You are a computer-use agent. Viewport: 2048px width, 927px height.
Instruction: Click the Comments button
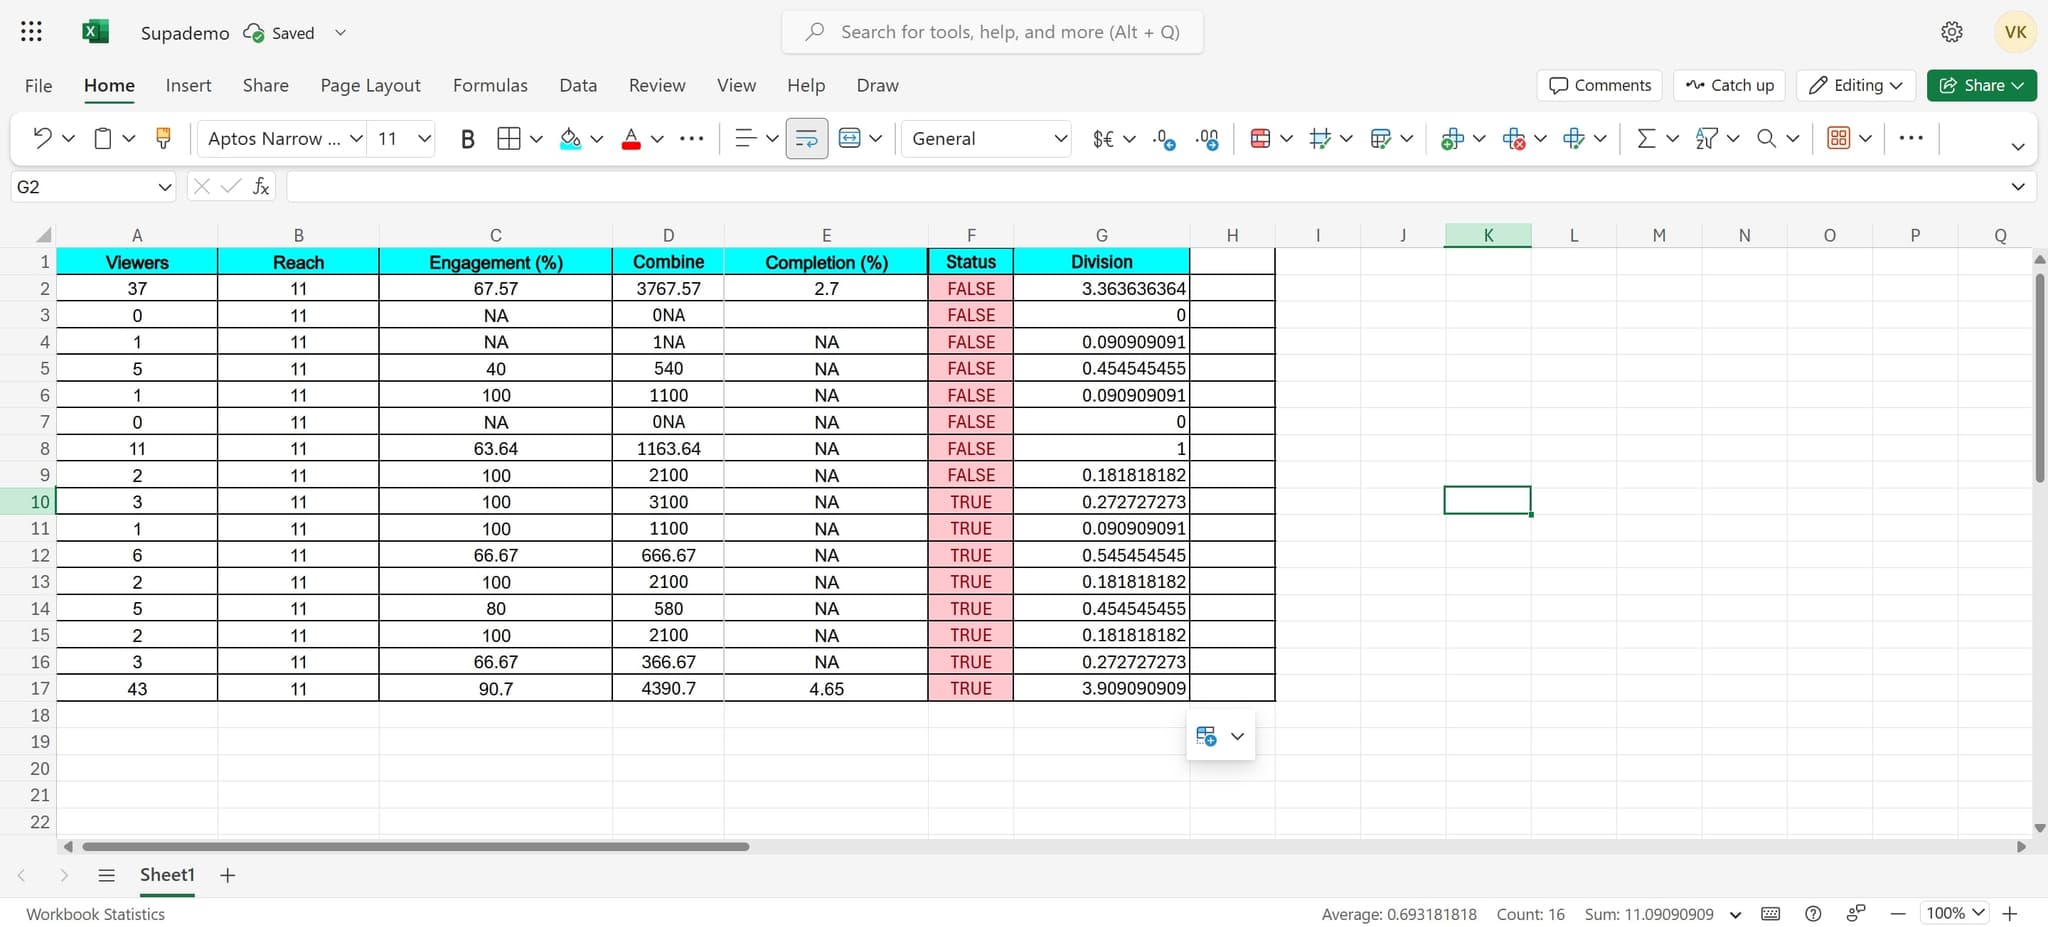[x=1597, y=85]
